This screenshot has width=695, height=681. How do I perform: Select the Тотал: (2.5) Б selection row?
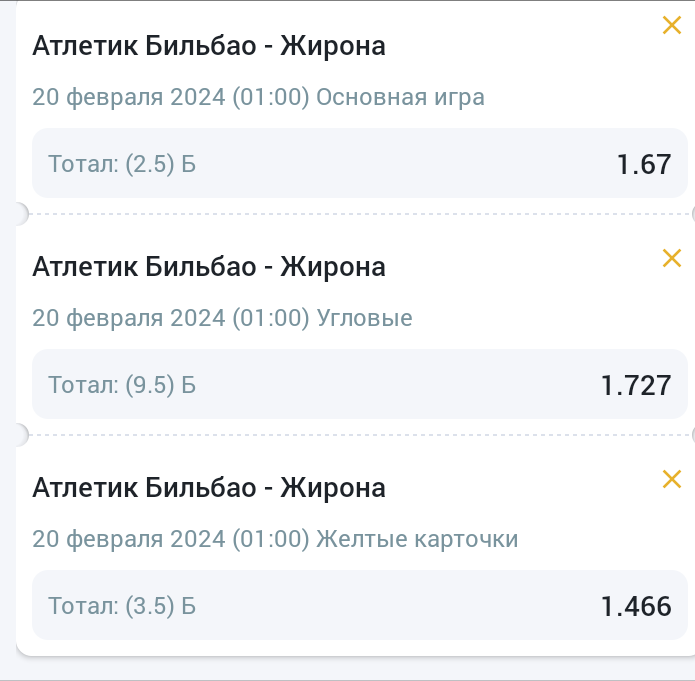(x=359, y=163)
